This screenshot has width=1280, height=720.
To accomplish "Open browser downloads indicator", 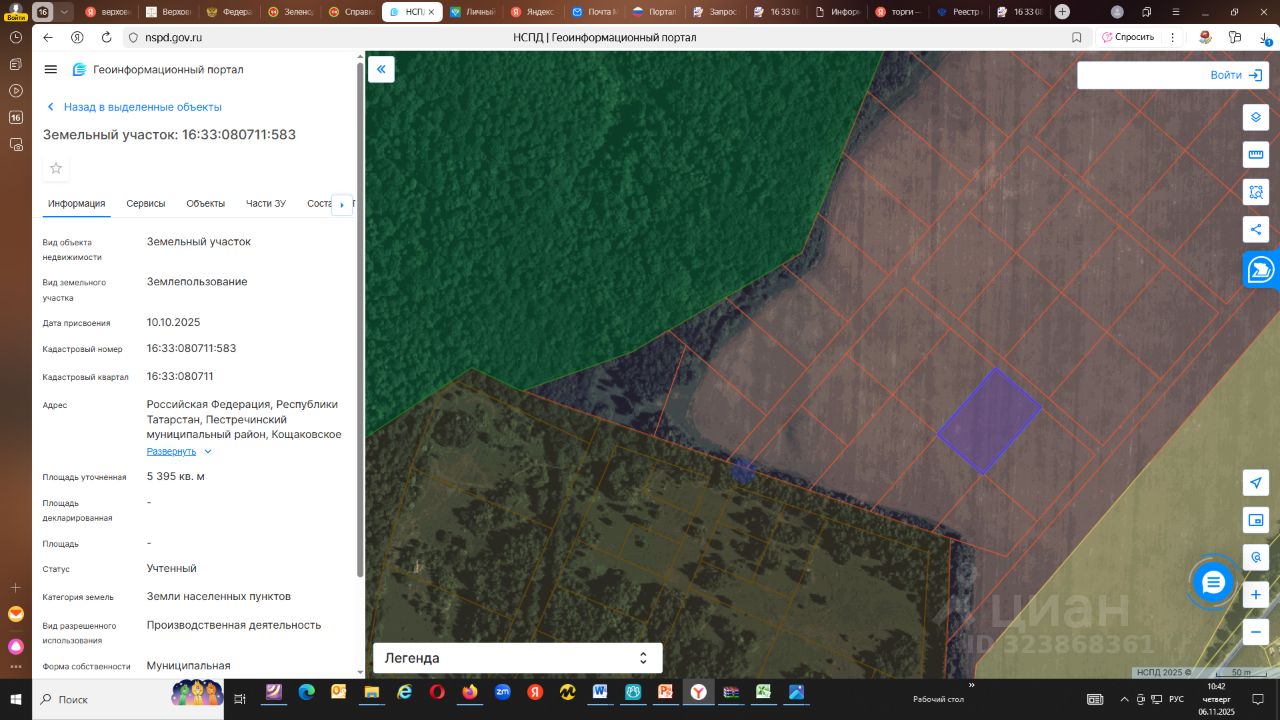I will (1266, 37).
